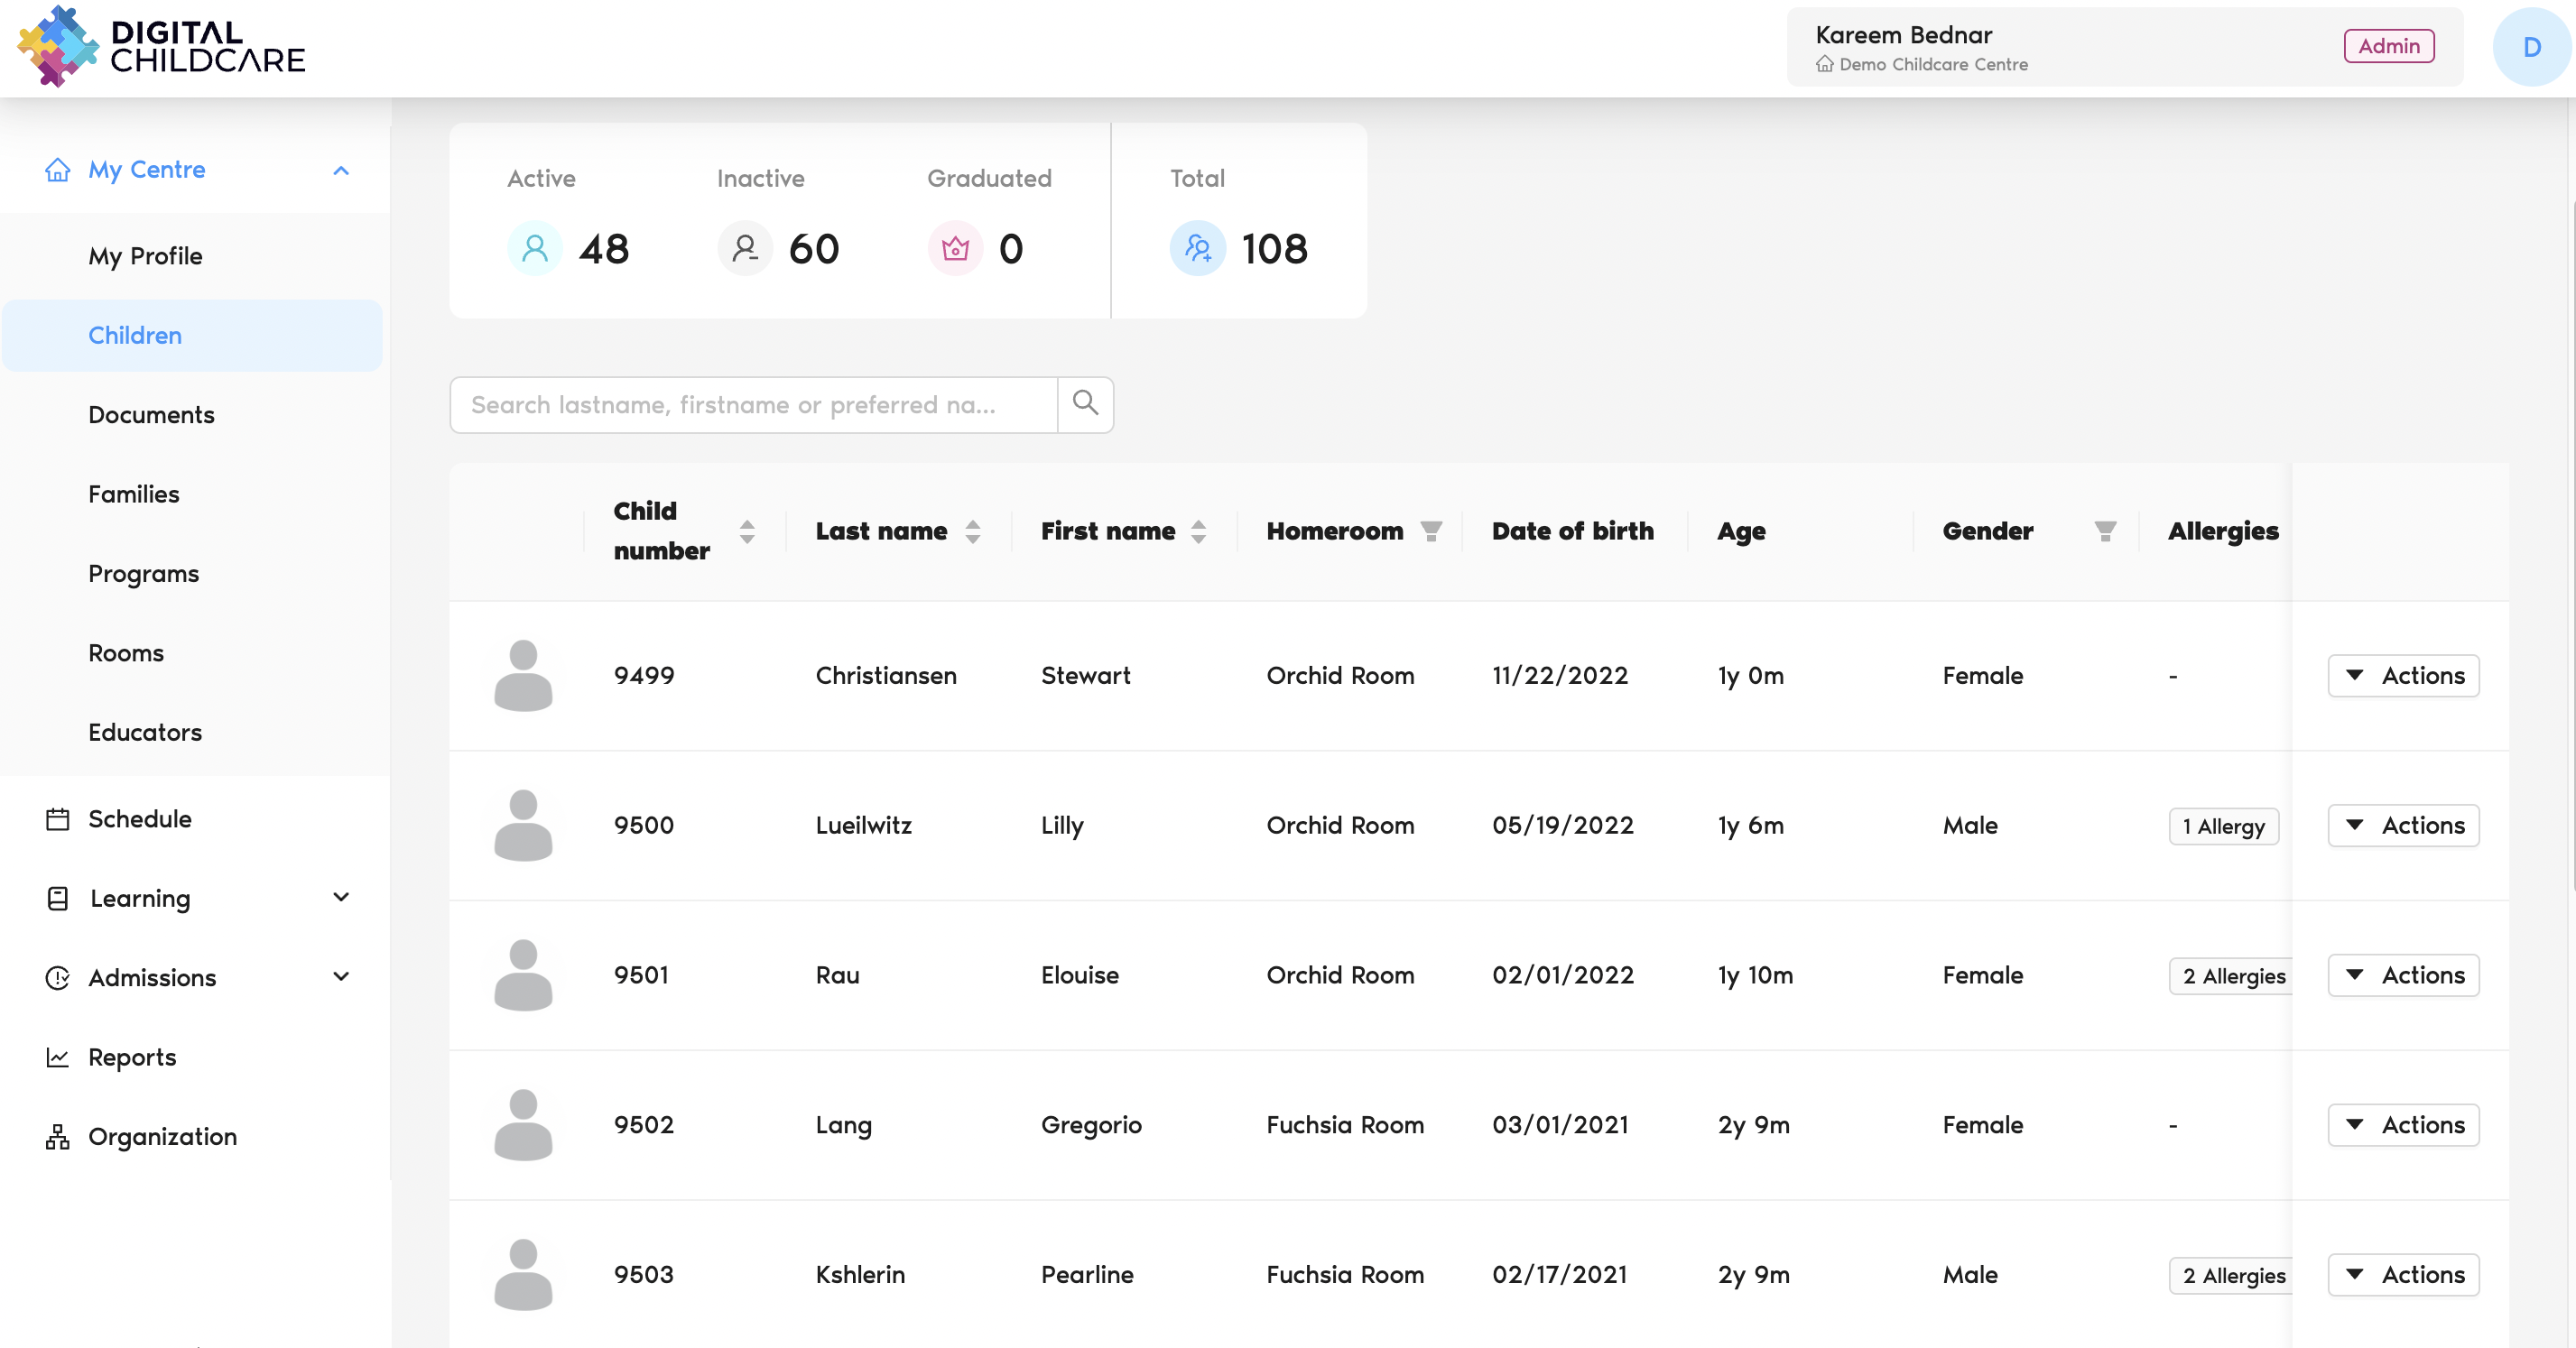Click the Schedule calendar icon in sidebar
The image size is (2576, 1348).
(x=58, y=819)
